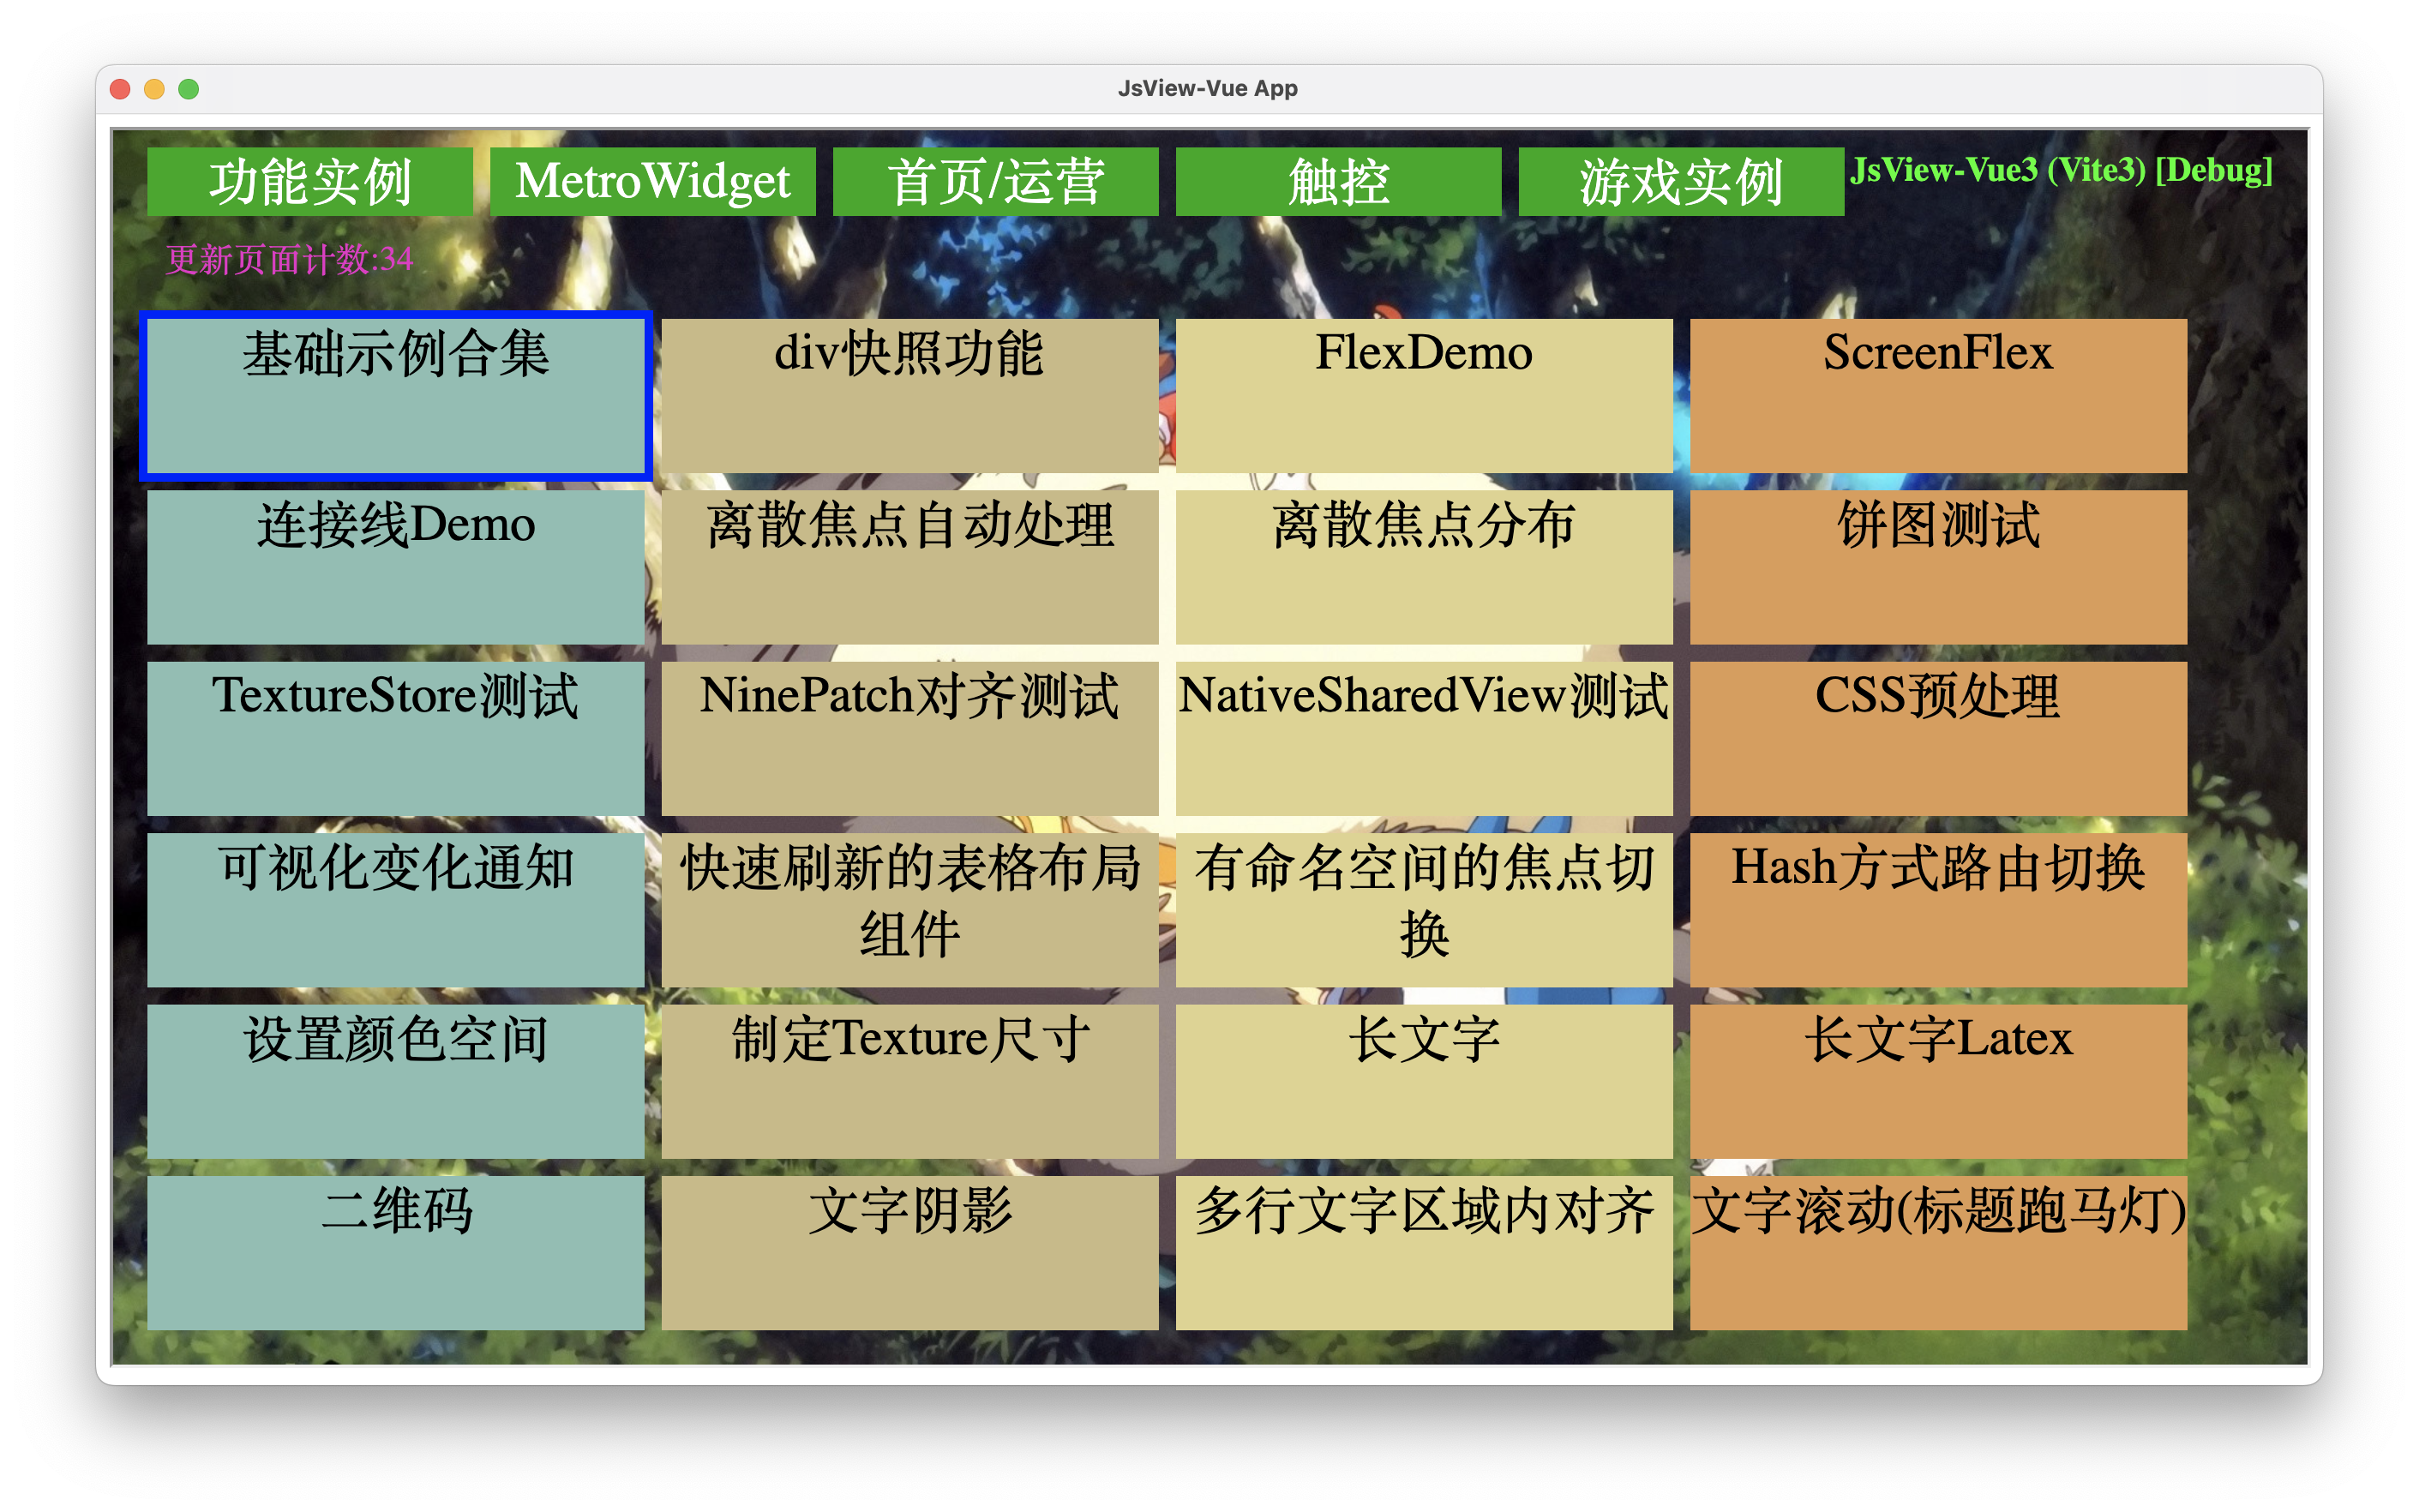Switch to the 功能实例 tab

(309, 181)
